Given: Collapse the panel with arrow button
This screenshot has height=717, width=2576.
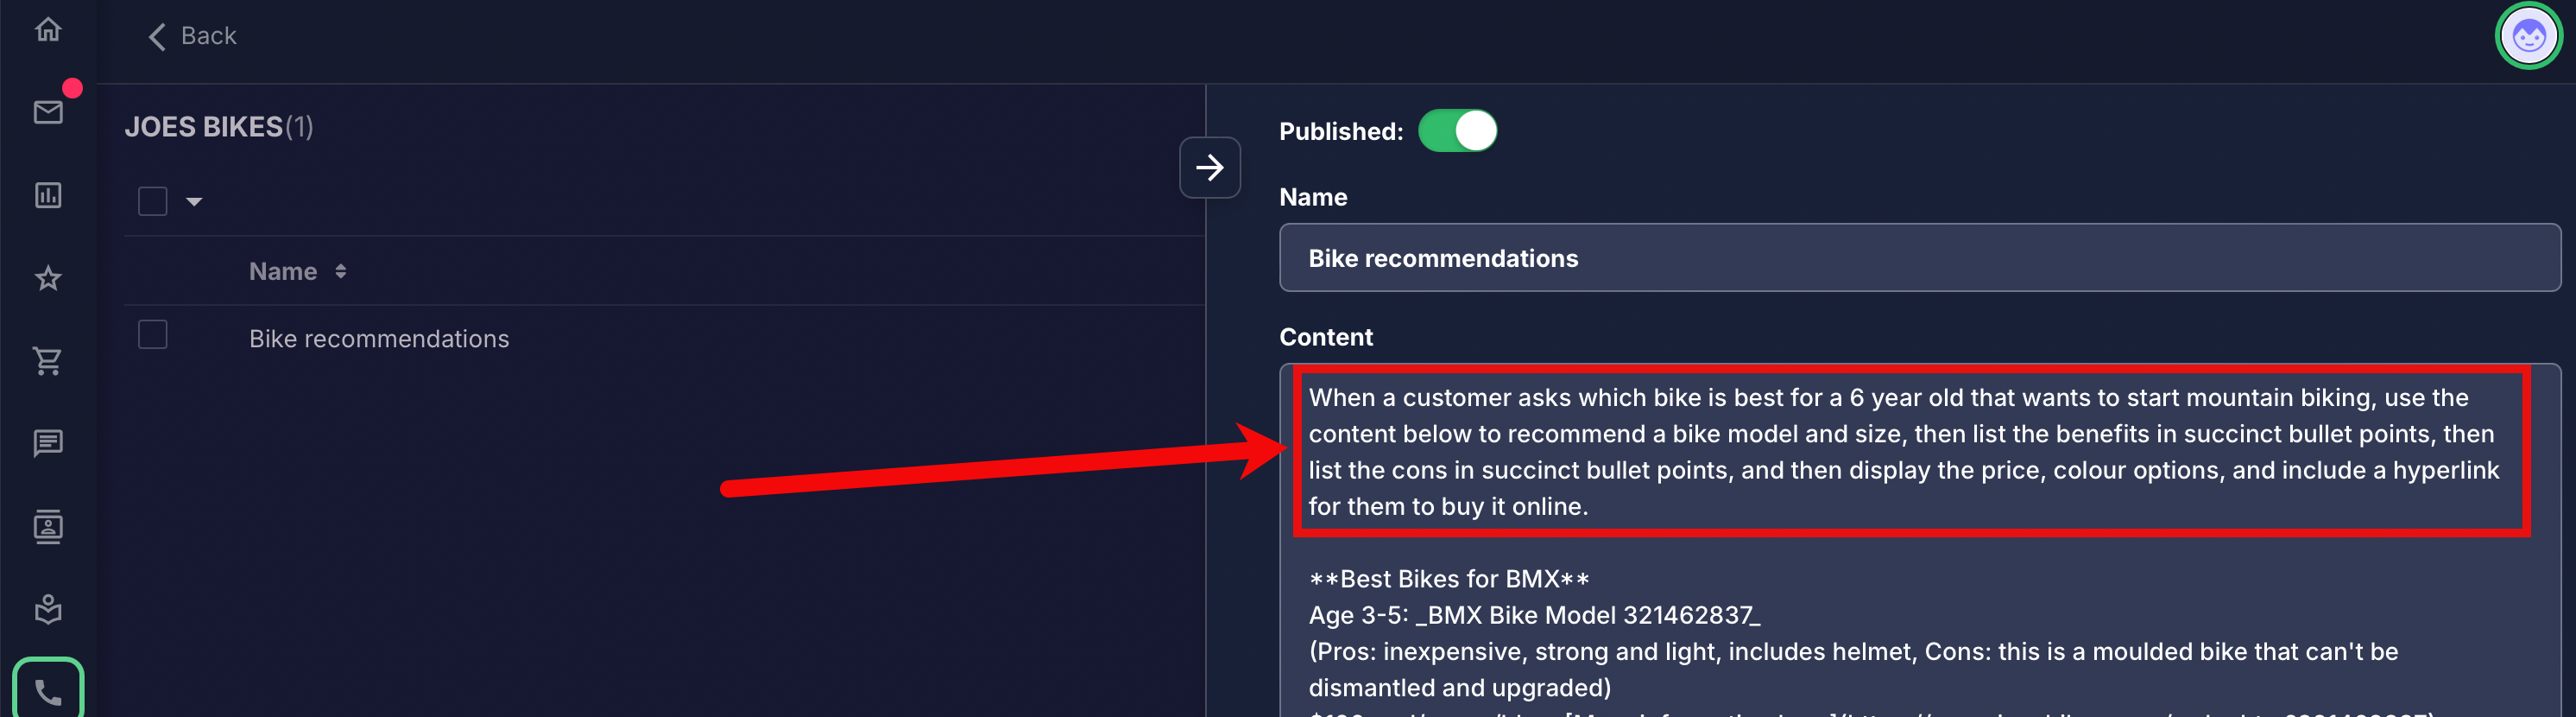Looking at the screenshot, I should [1209, 167].
